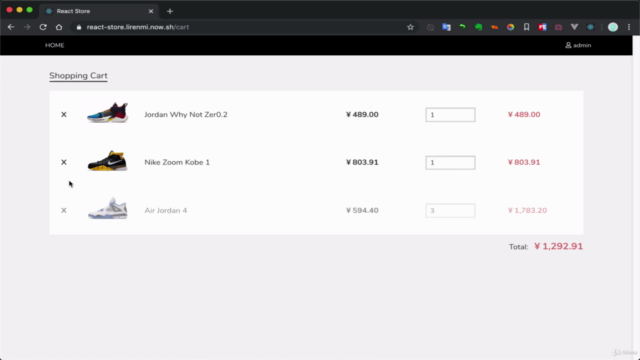Go forward in browser history
Image resolution: width=640 pixels, height=360 pixels.
click(x=27, y=27)
